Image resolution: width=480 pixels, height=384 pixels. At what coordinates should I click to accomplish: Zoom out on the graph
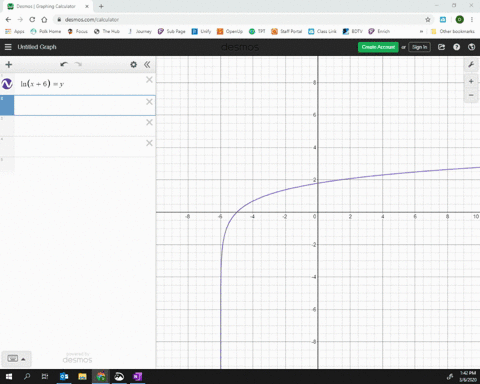pyautogui.click(x=471, y=95)
